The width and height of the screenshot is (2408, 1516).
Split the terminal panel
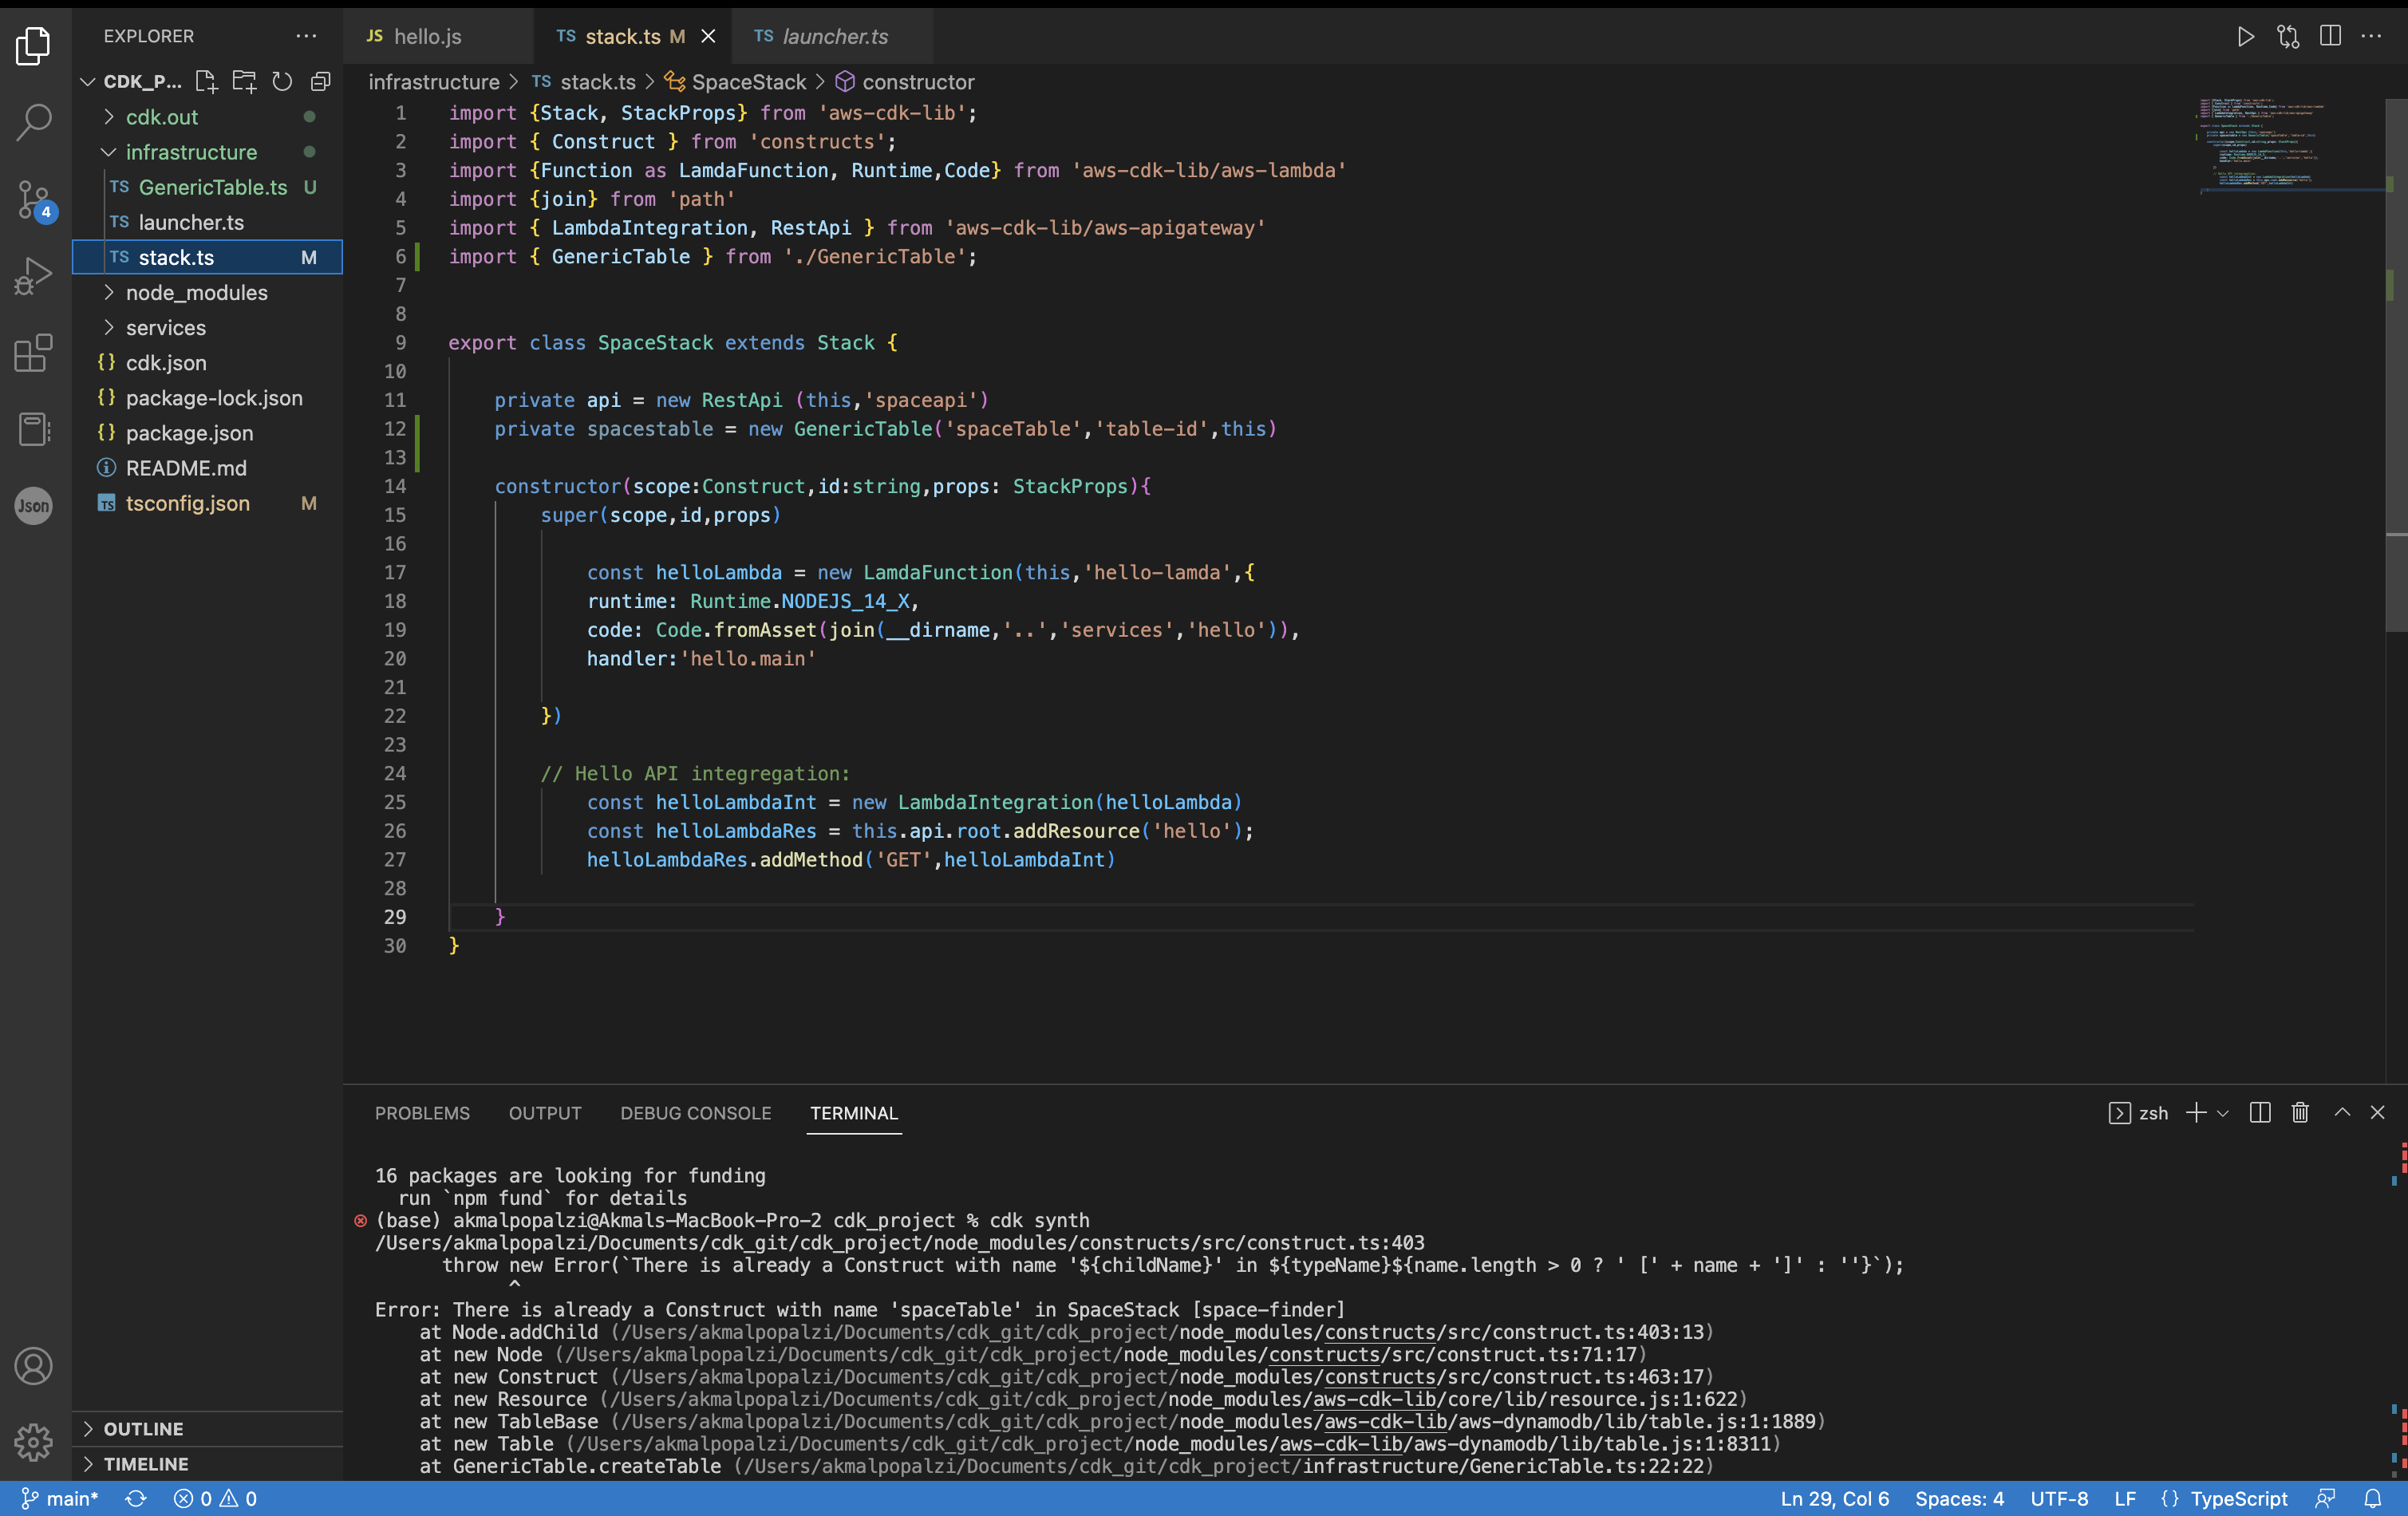click(x=2260, y=1113)
